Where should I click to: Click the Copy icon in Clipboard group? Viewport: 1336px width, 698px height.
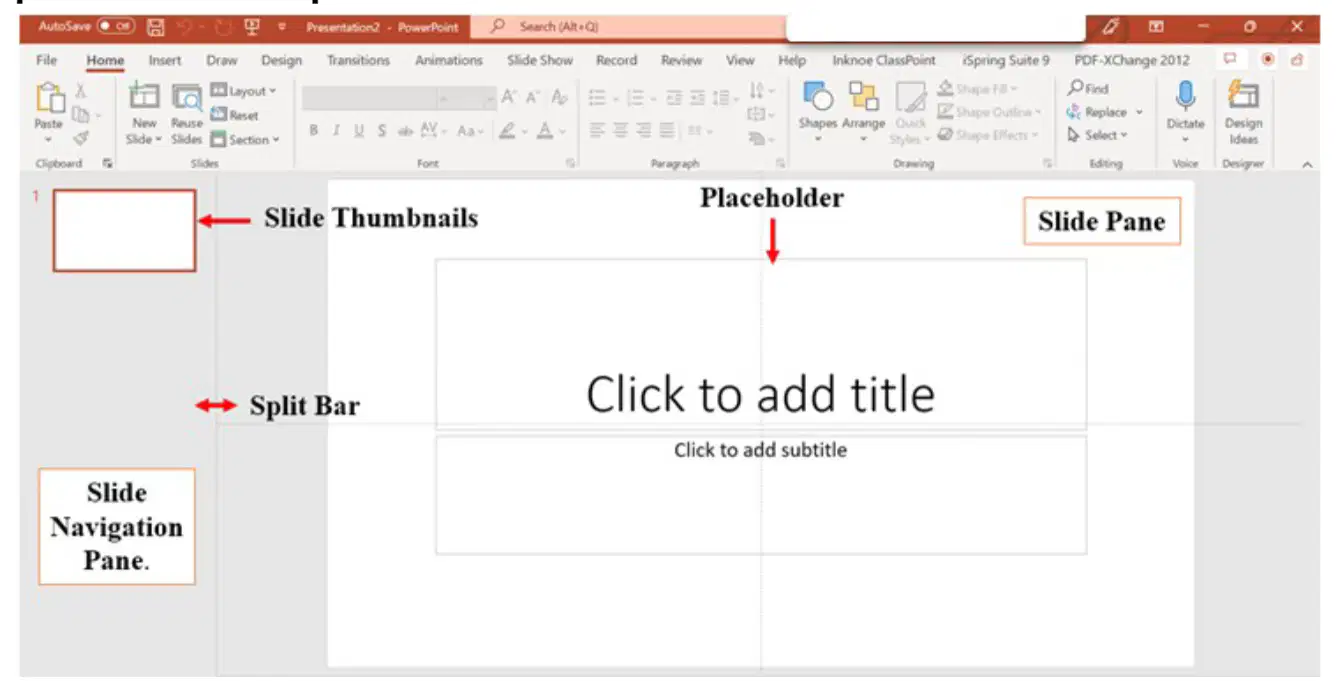81,115
